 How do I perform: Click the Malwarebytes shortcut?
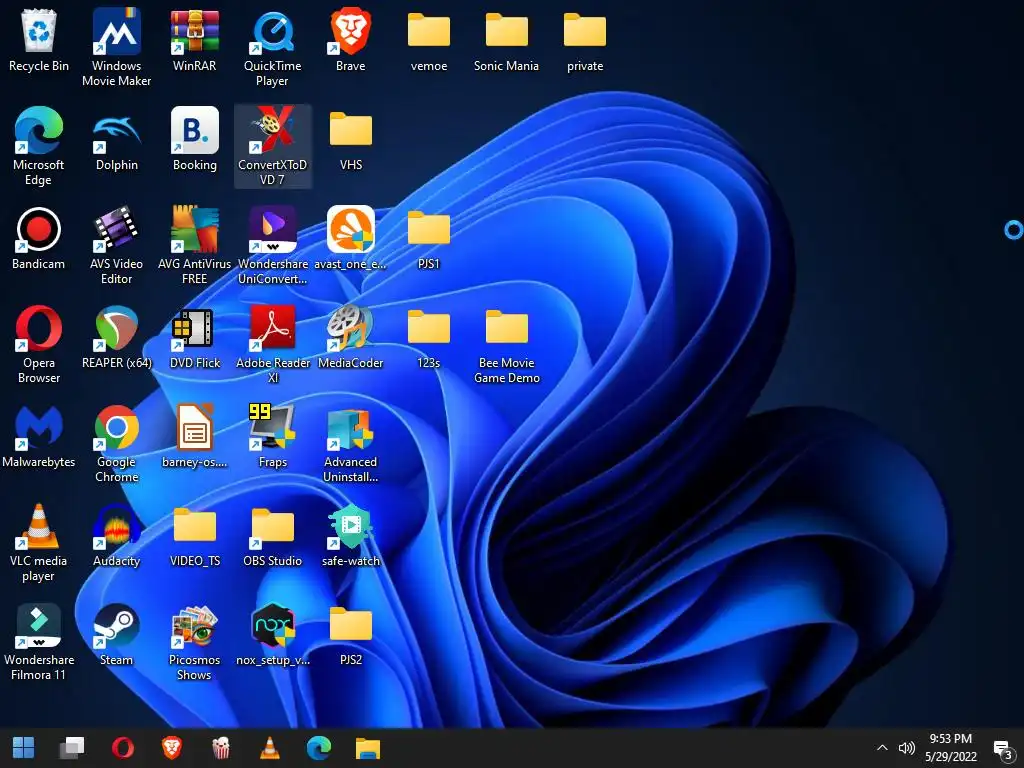pyautogui.click(x=39, y=436)
